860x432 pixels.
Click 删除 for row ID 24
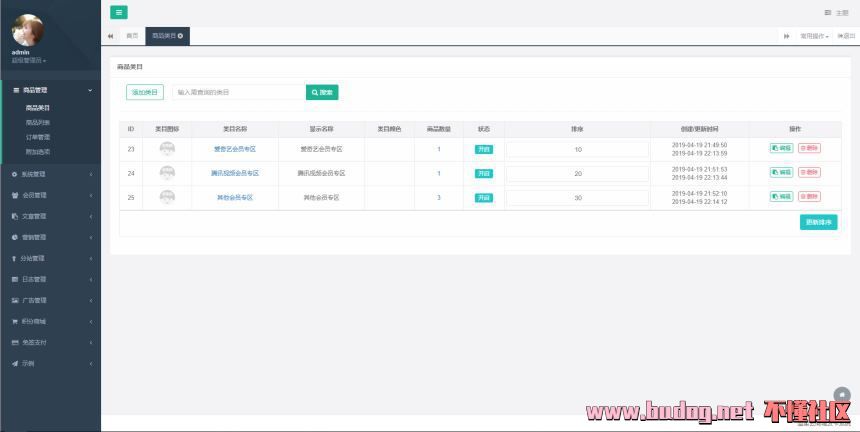[809, 172]
